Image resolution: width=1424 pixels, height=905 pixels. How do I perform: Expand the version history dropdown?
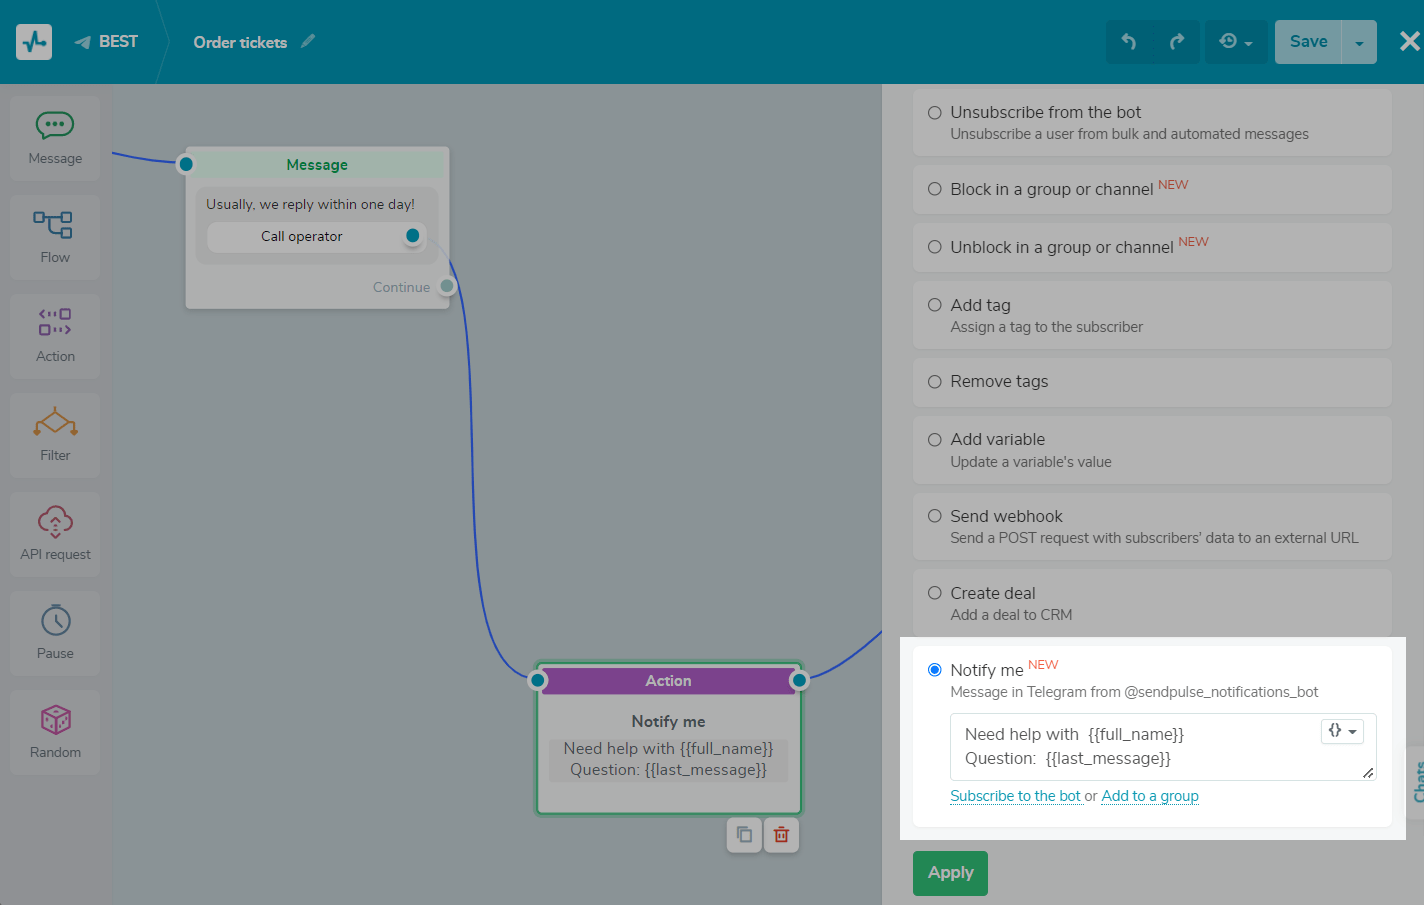coord(1235,42)
